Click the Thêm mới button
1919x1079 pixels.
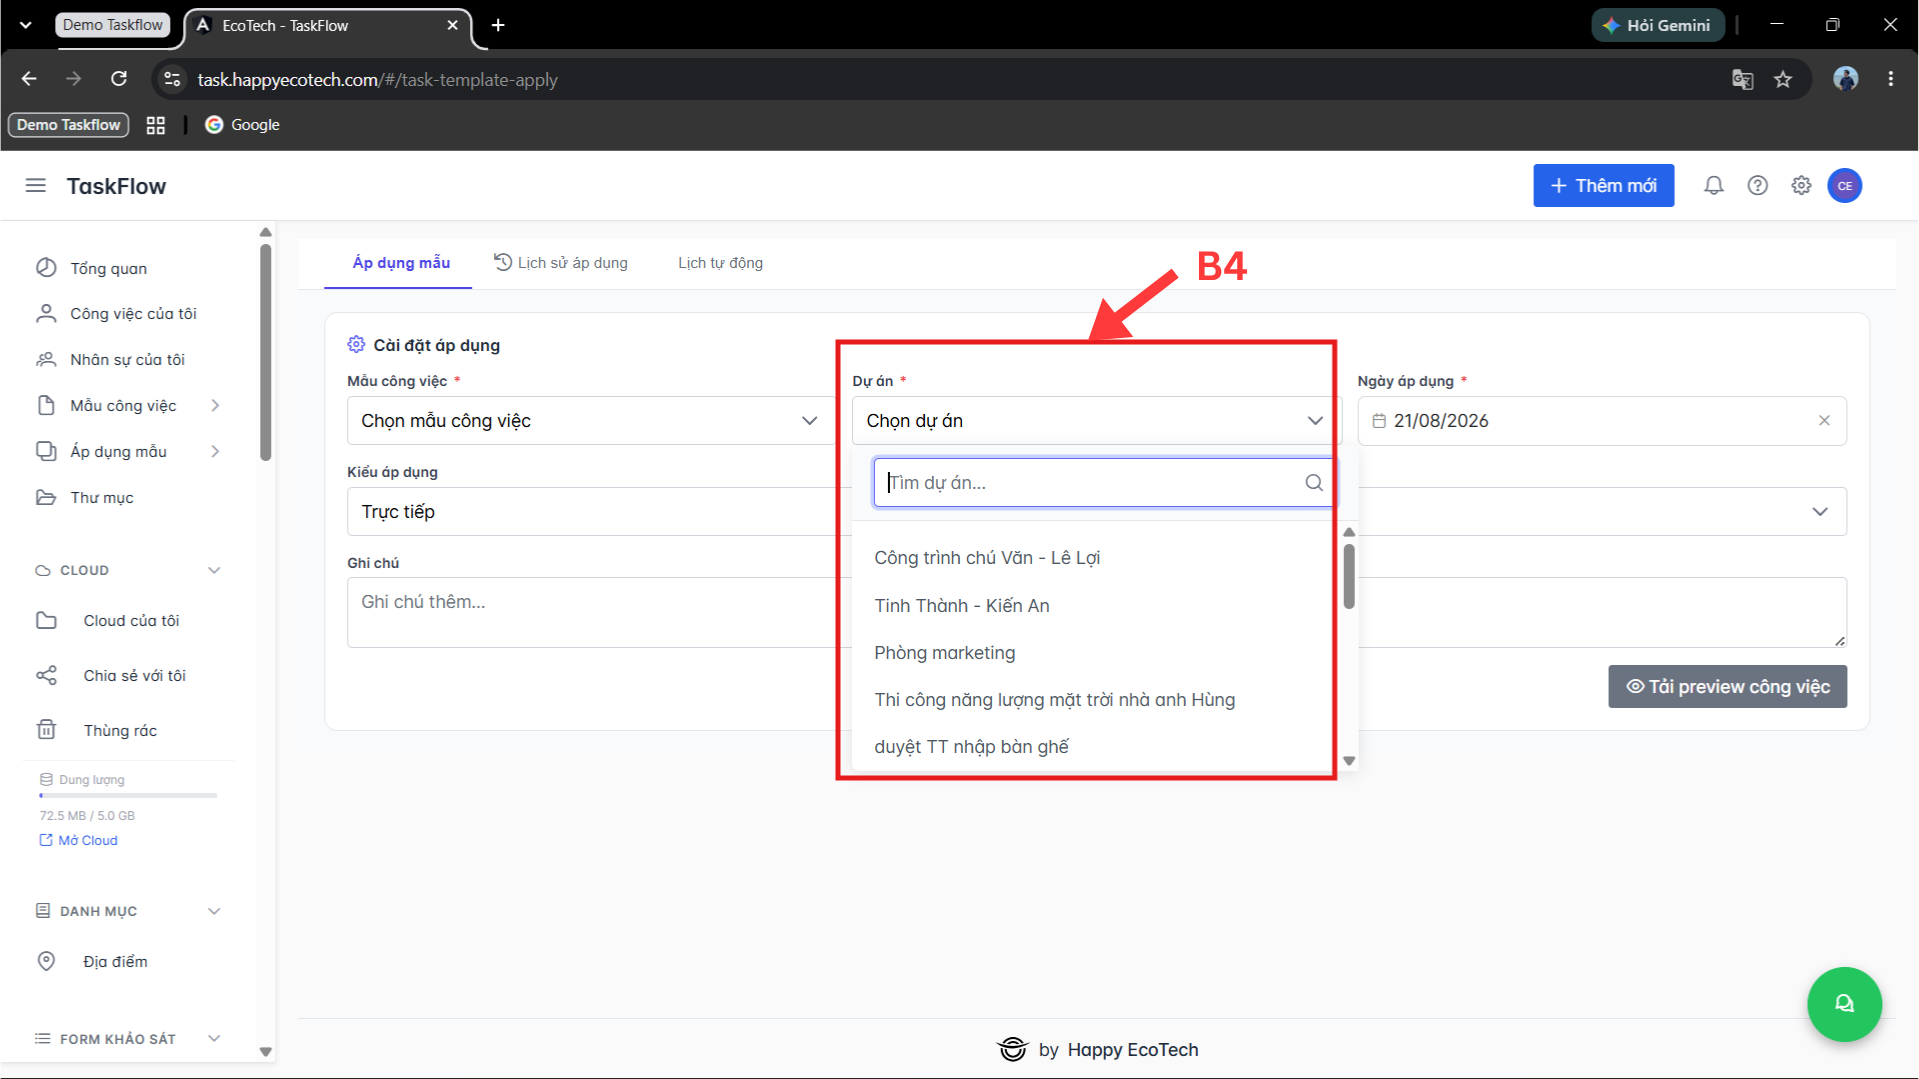[x=1603, y=186]
